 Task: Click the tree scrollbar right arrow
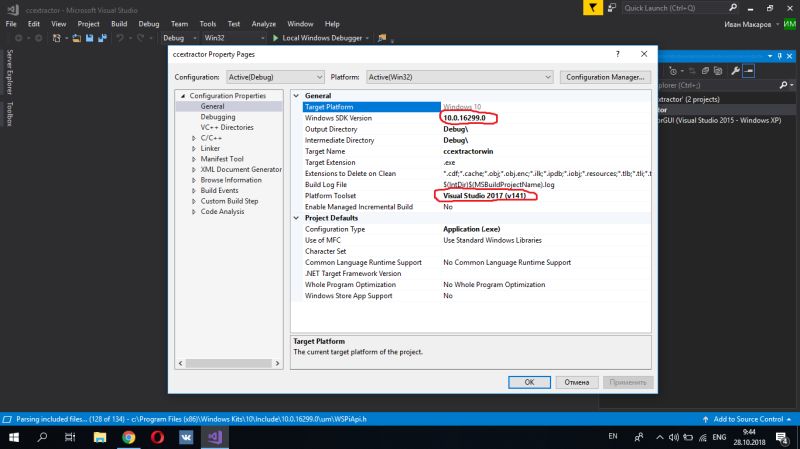point(278,363)
